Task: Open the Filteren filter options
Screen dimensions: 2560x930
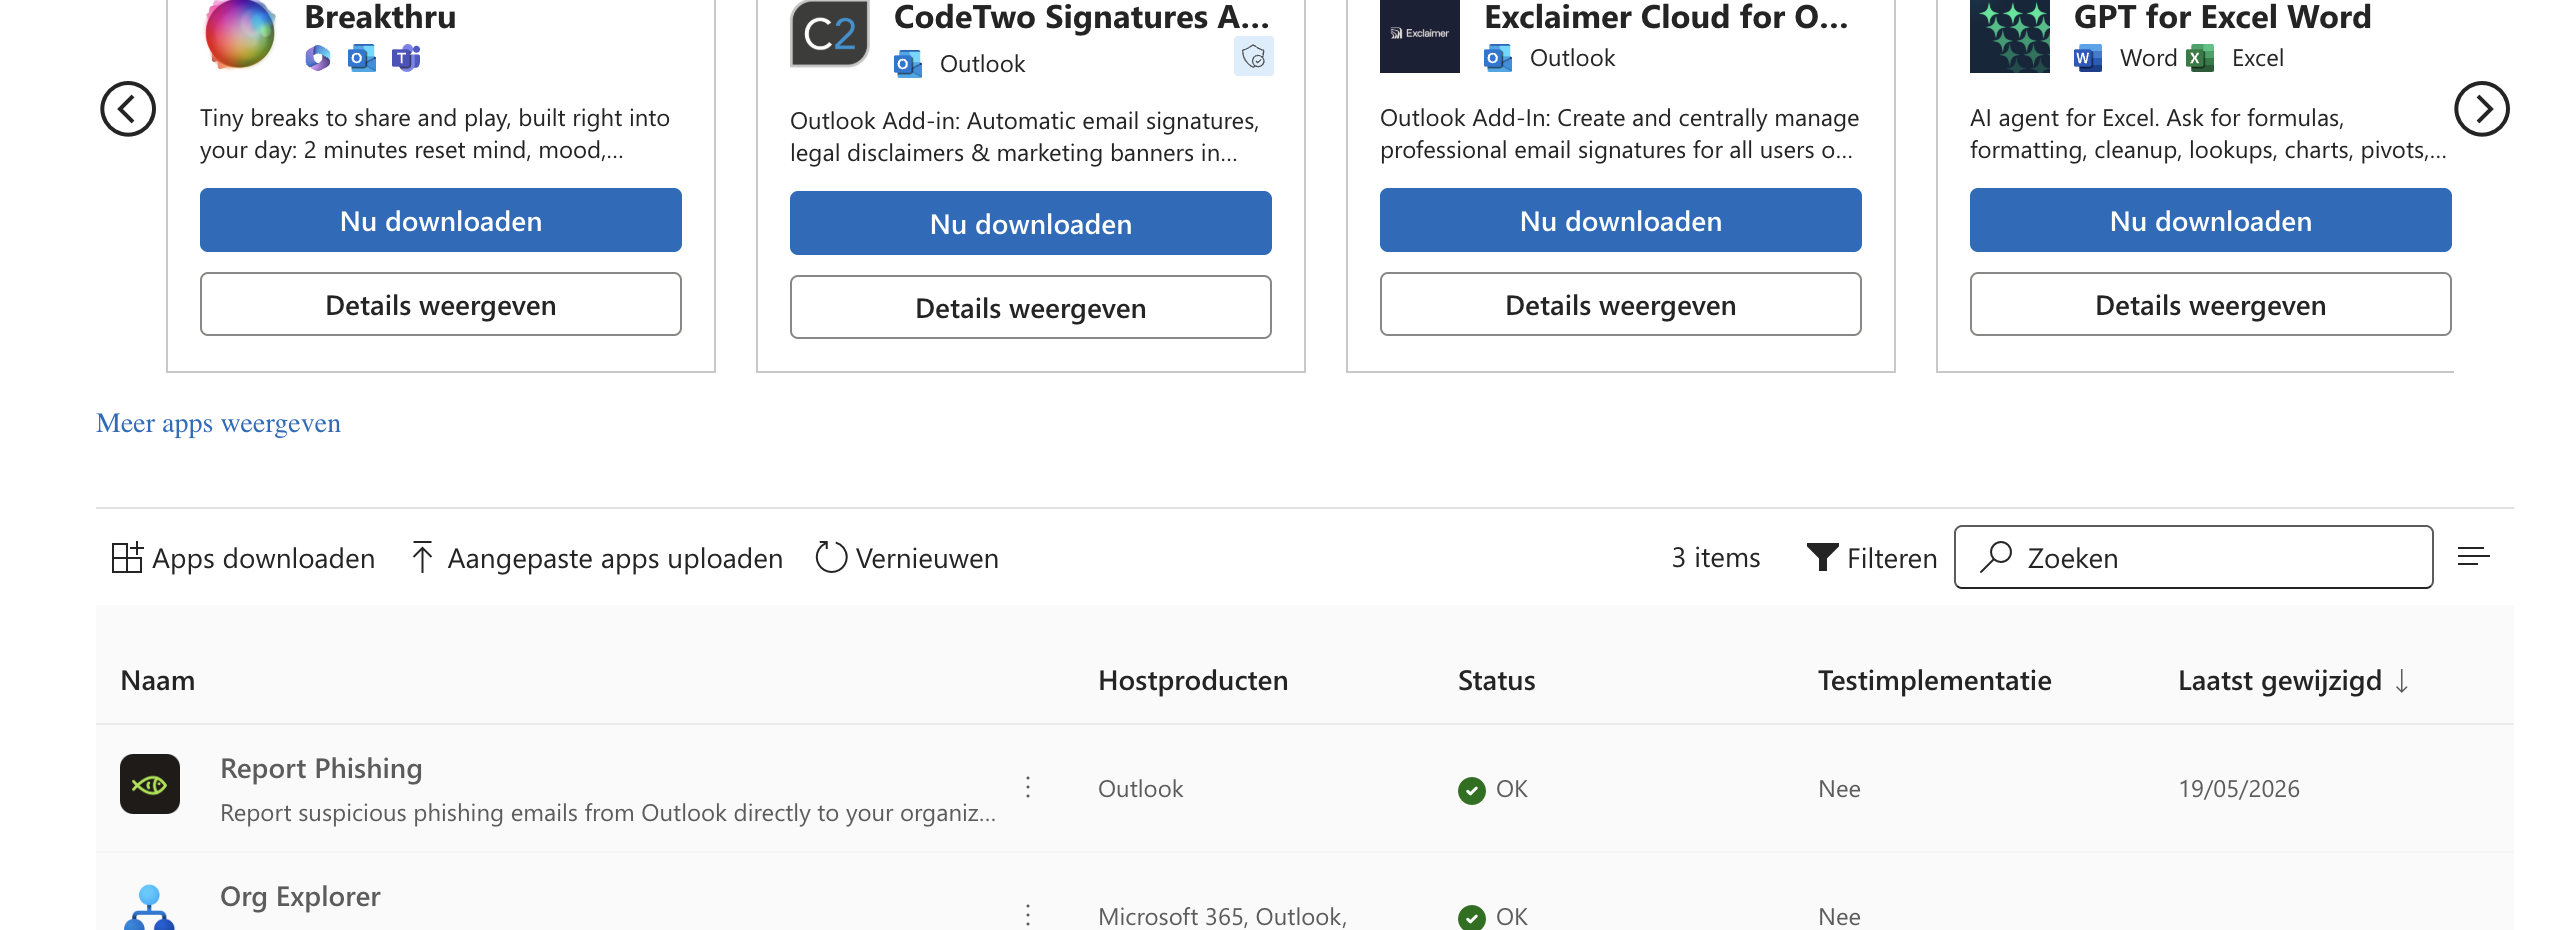Action: (1872, 558)
